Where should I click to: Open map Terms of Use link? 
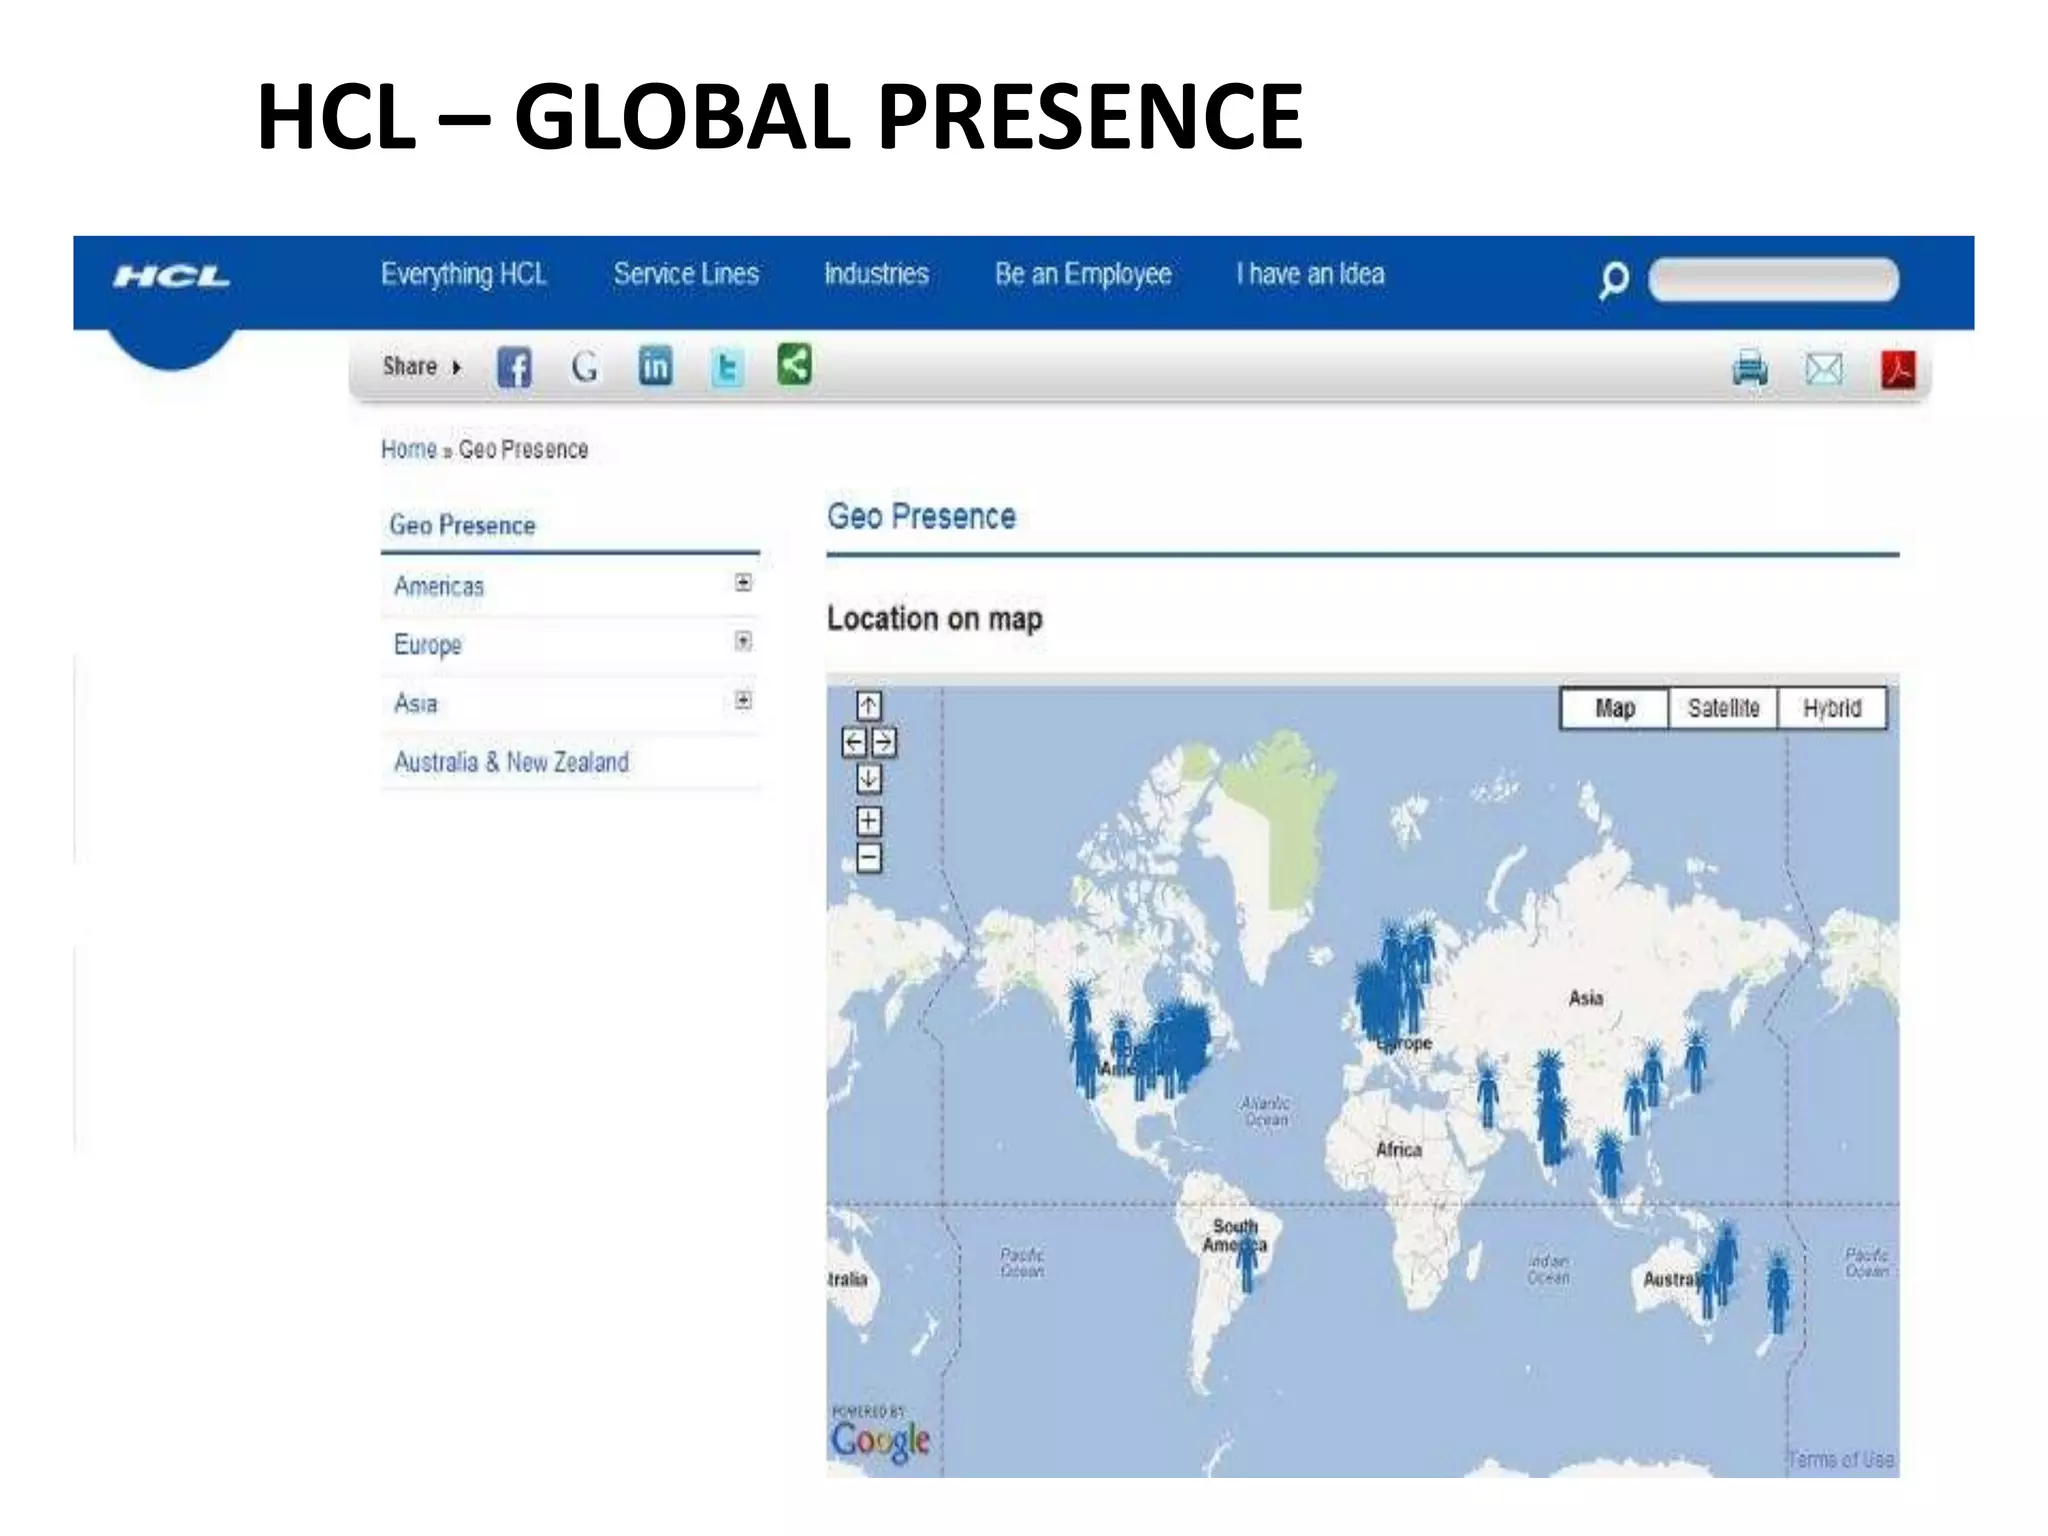pos(1841,1459)
